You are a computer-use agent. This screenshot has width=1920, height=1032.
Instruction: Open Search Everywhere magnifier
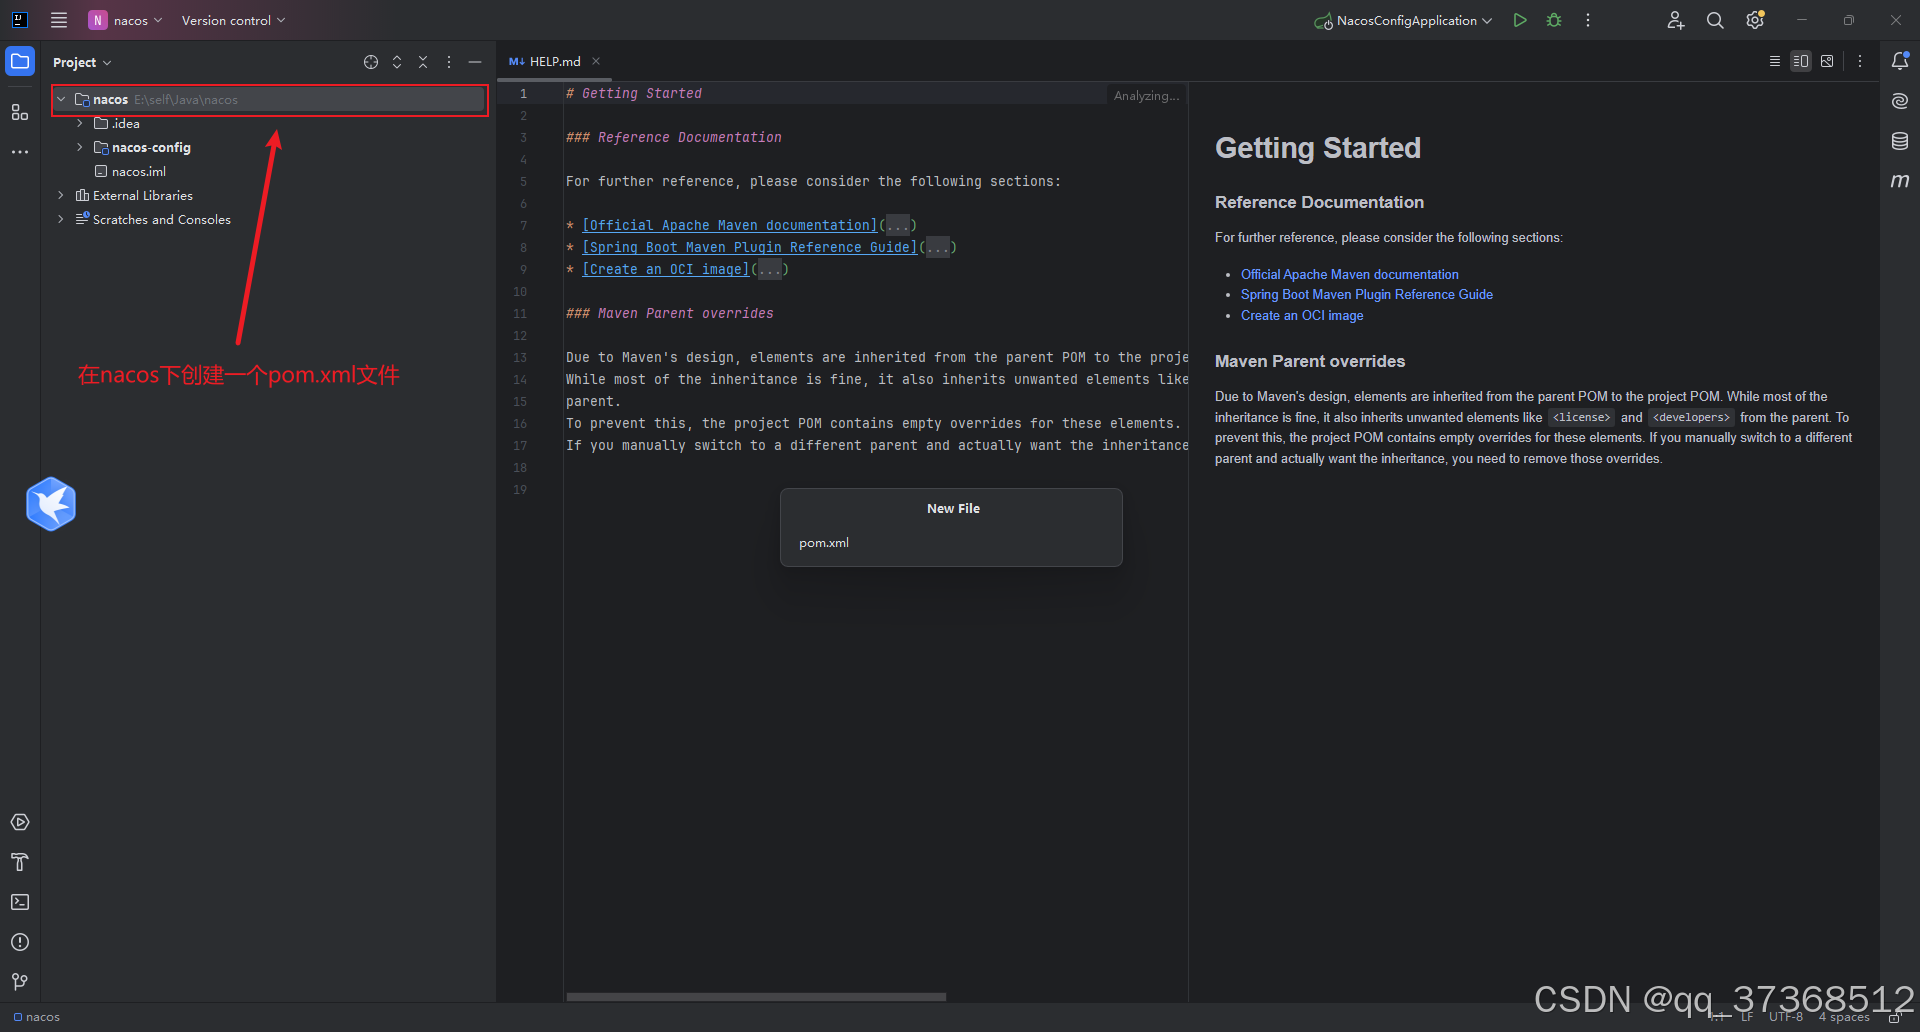tap(1715, 20)
